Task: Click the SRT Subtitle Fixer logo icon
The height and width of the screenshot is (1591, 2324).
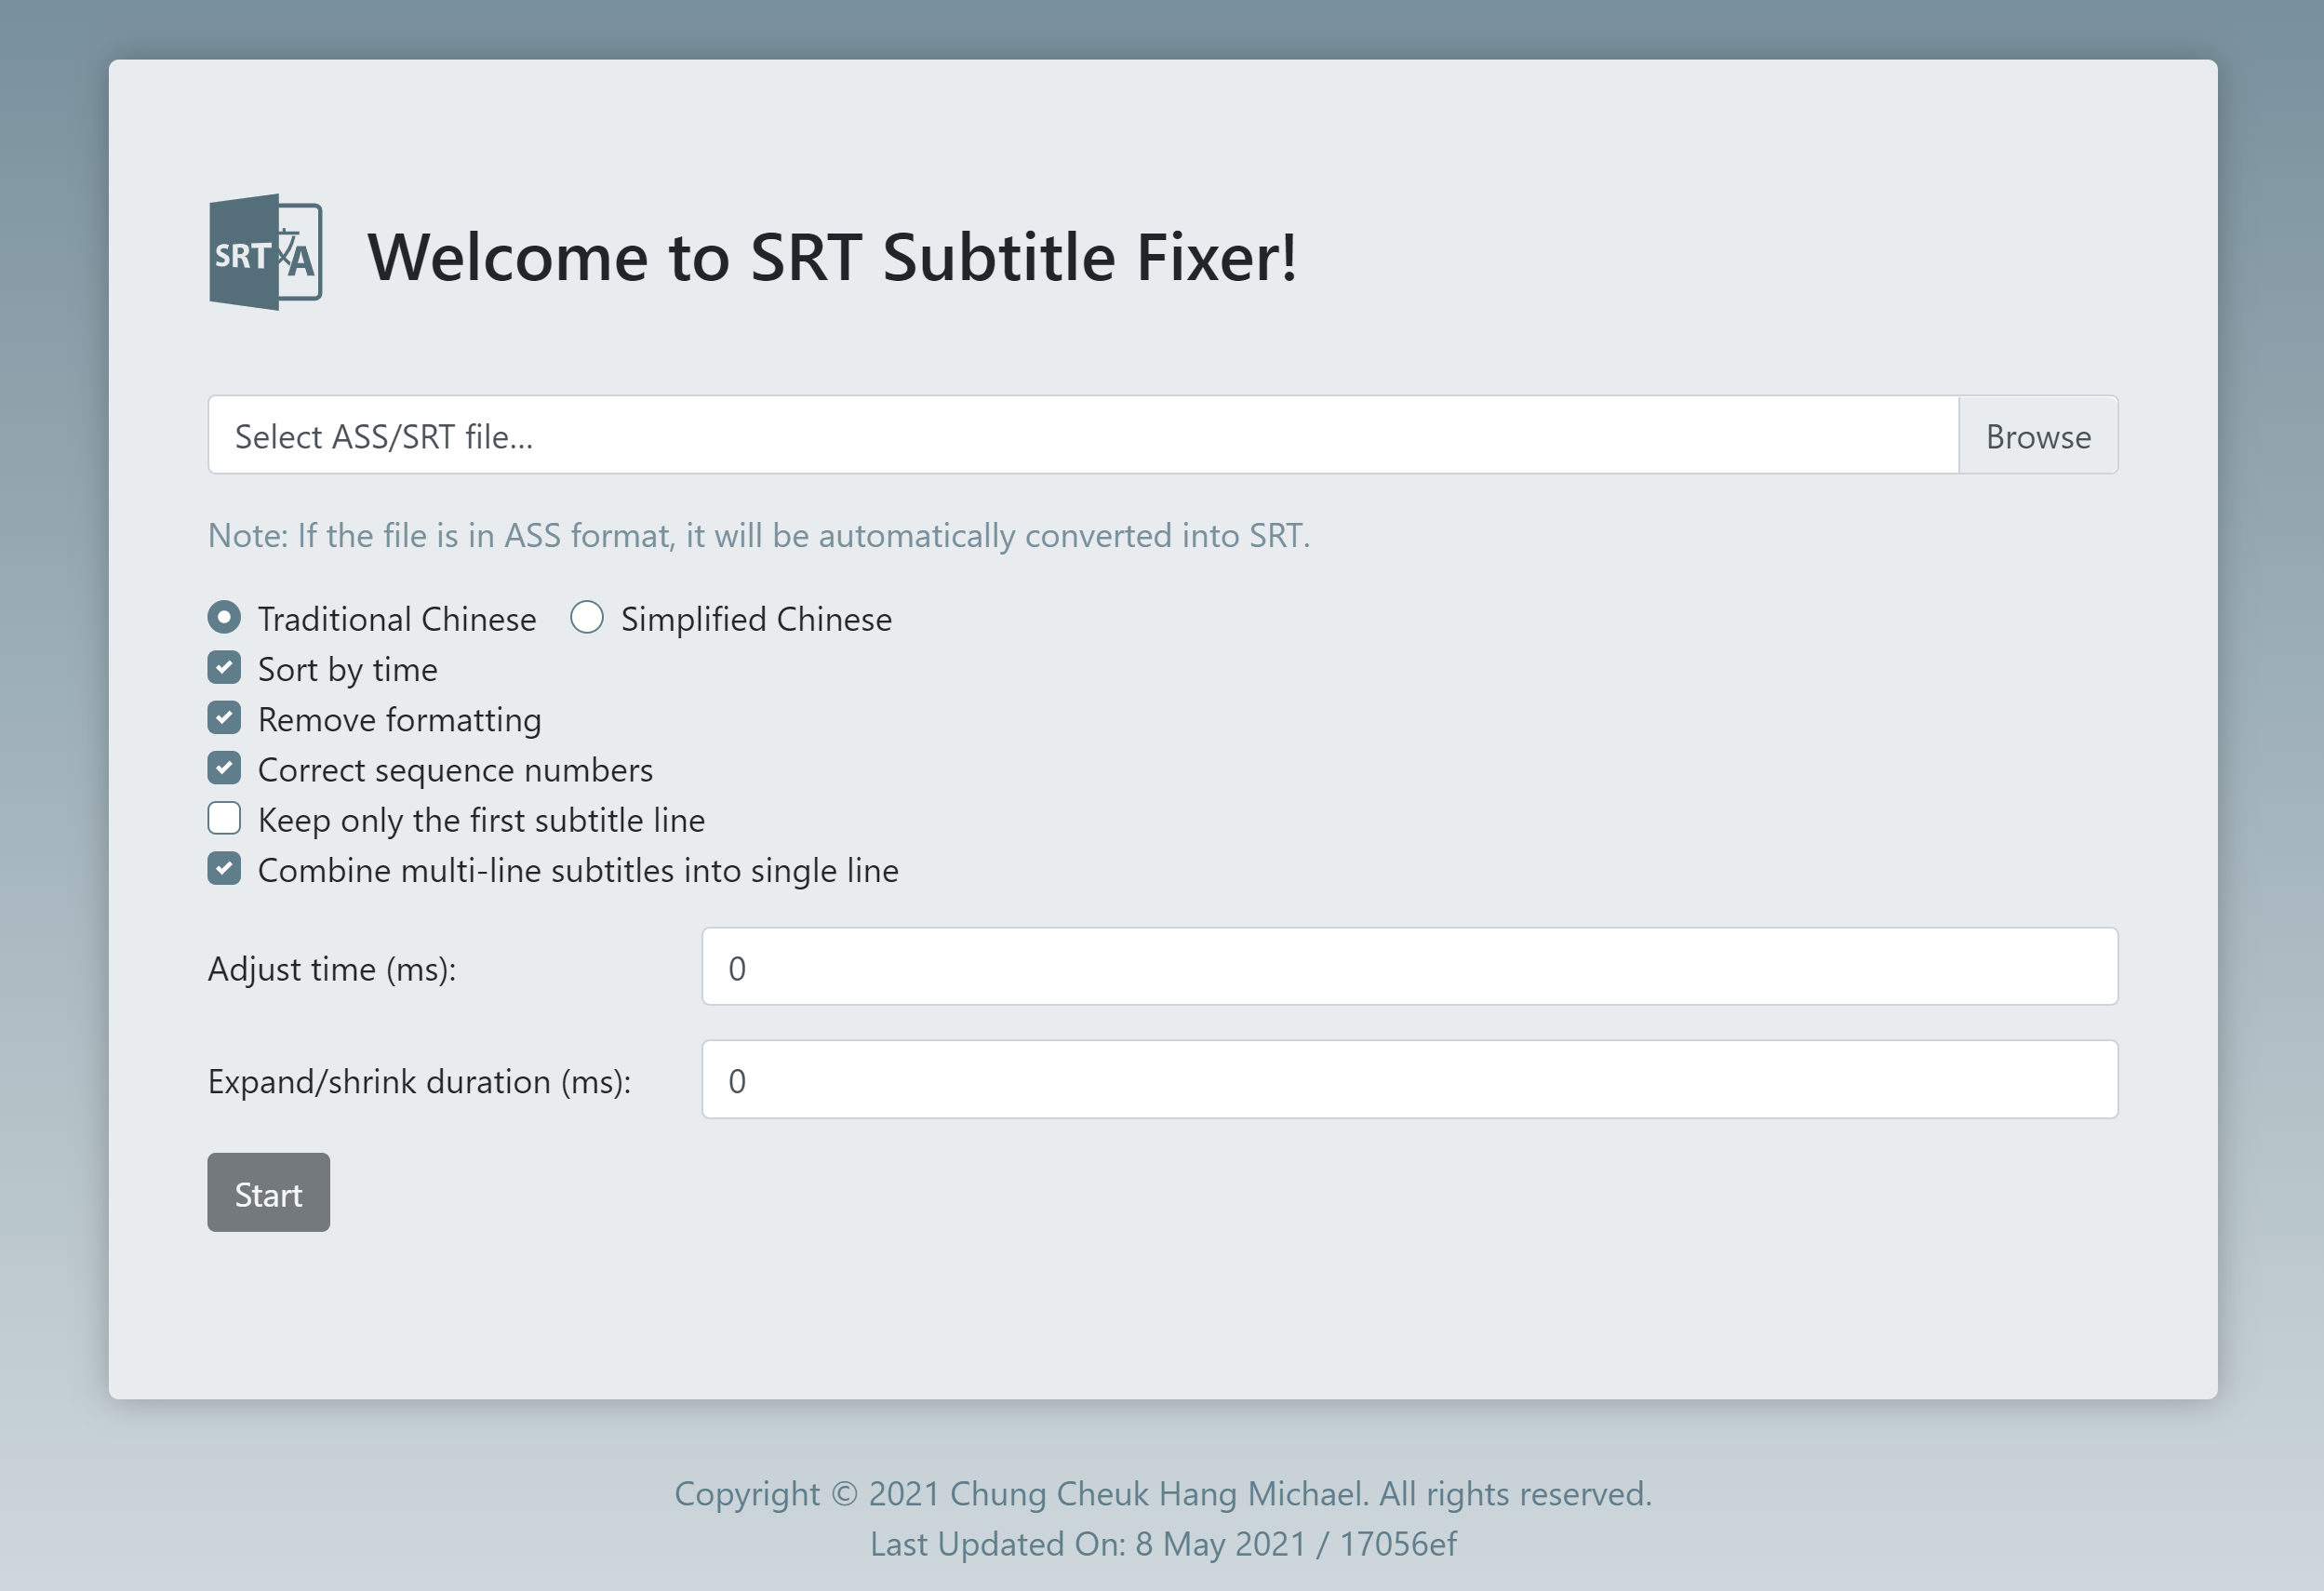Action: (265, 252)
